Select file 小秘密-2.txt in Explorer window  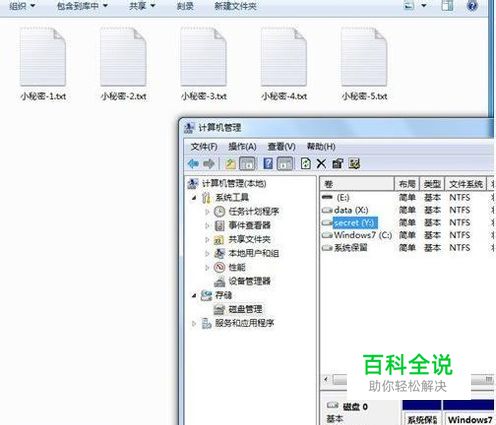tap(123, 63)
